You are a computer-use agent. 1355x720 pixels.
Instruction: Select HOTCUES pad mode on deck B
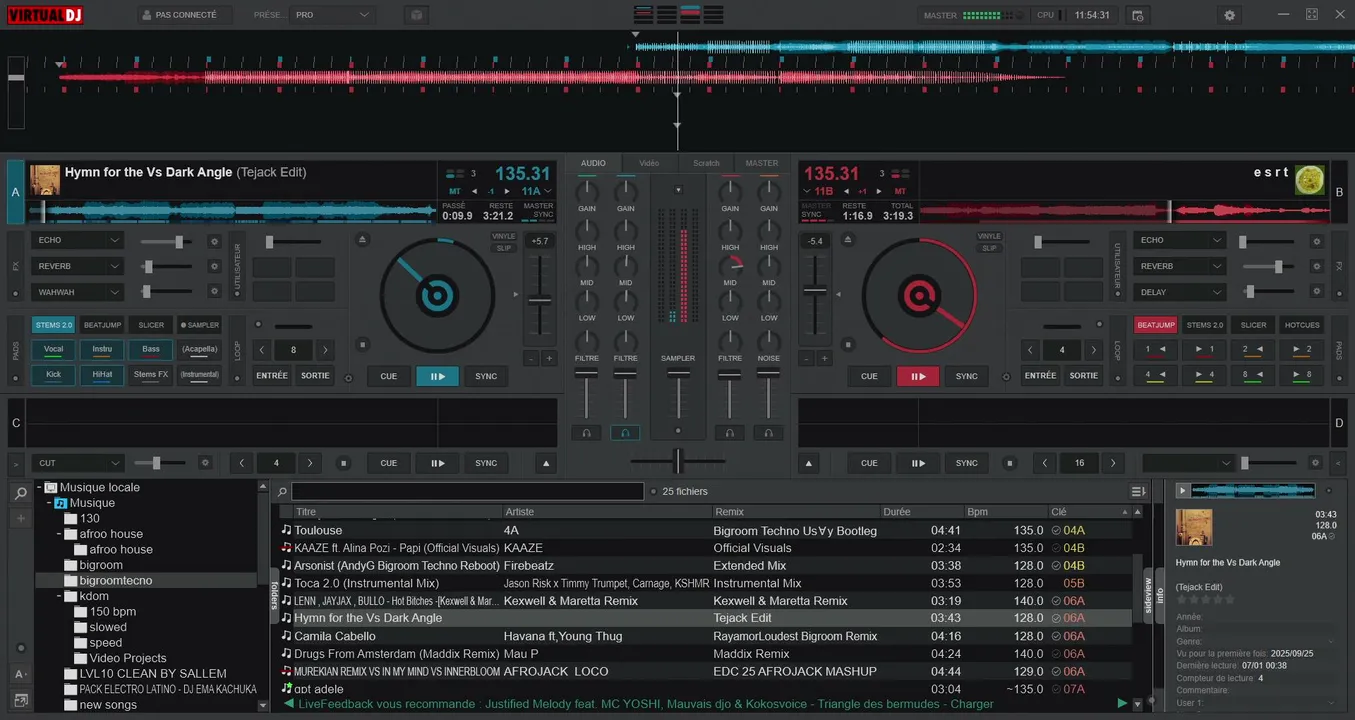(x=1302, y=325)
